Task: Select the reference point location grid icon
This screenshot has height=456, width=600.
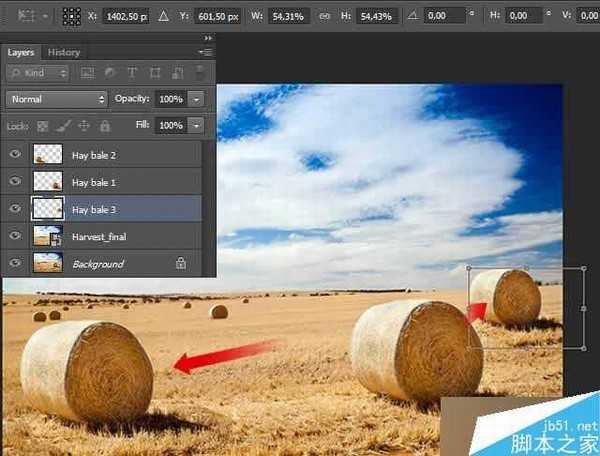Action: (72, 17)
